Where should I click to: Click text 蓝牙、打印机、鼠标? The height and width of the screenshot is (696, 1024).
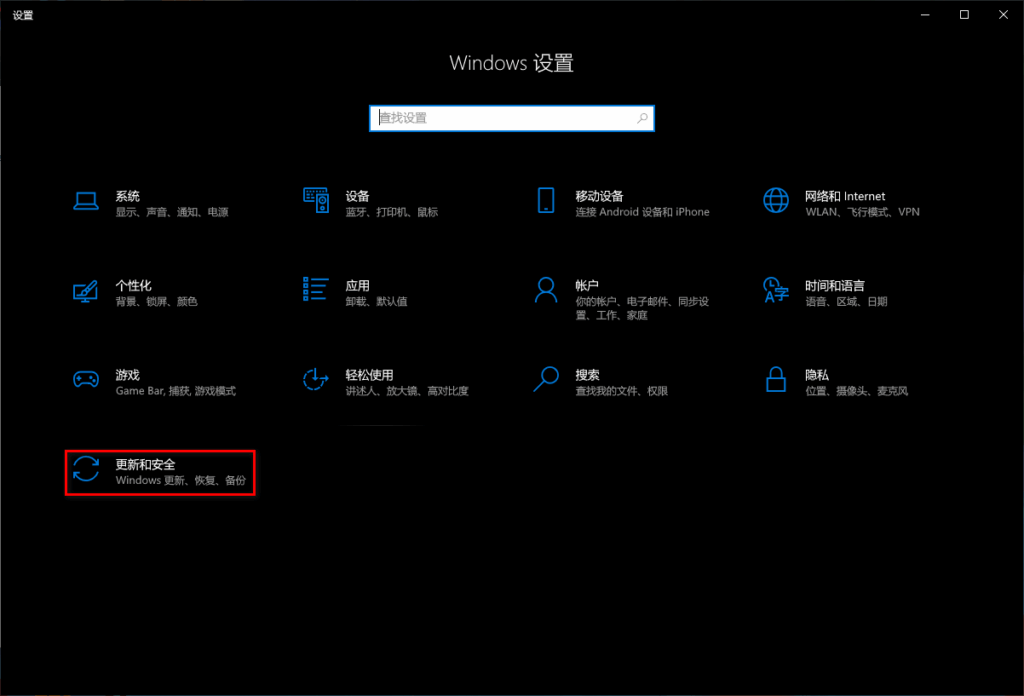point(392,212)
